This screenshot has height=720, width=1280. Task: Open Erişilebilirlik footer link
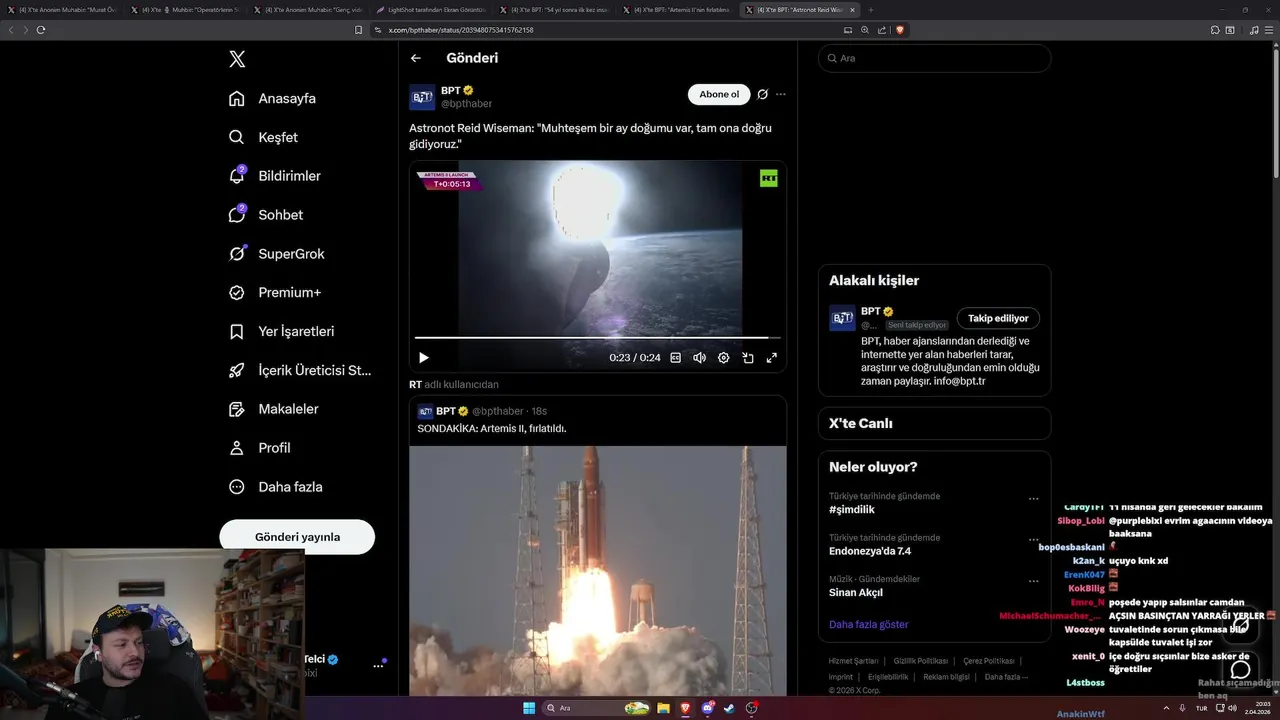pos(888,677)
